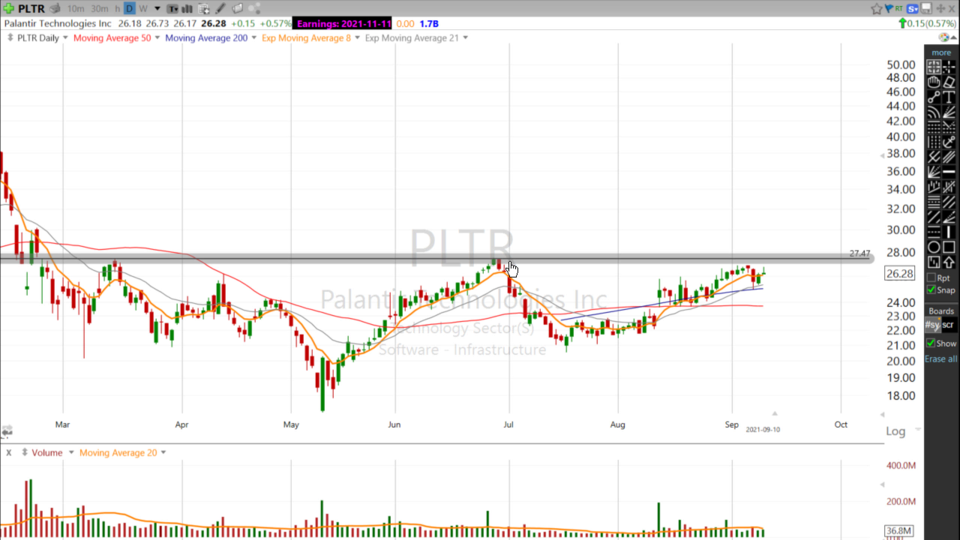Toggle the Snap checkbox
960x540 pixels.
tap(931, 290)
